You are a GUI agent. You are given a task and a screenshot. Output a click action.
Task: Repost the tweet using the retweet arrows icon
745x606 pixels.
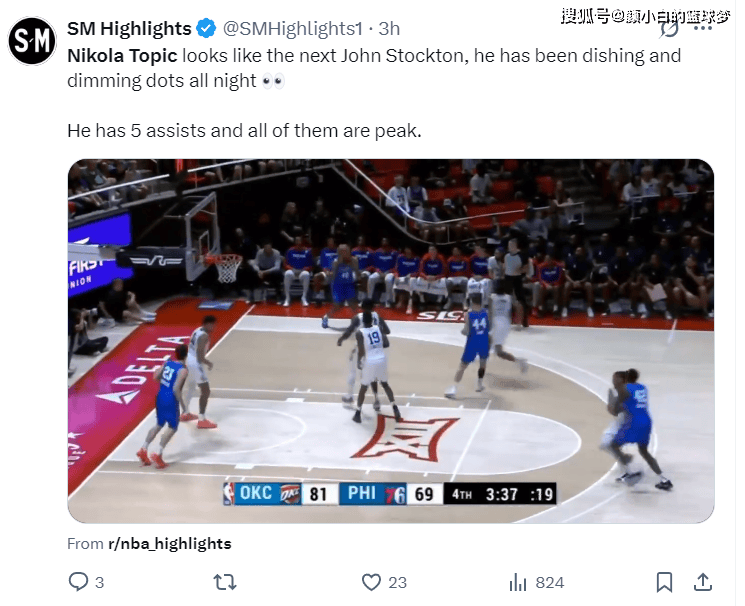(225, 582)
